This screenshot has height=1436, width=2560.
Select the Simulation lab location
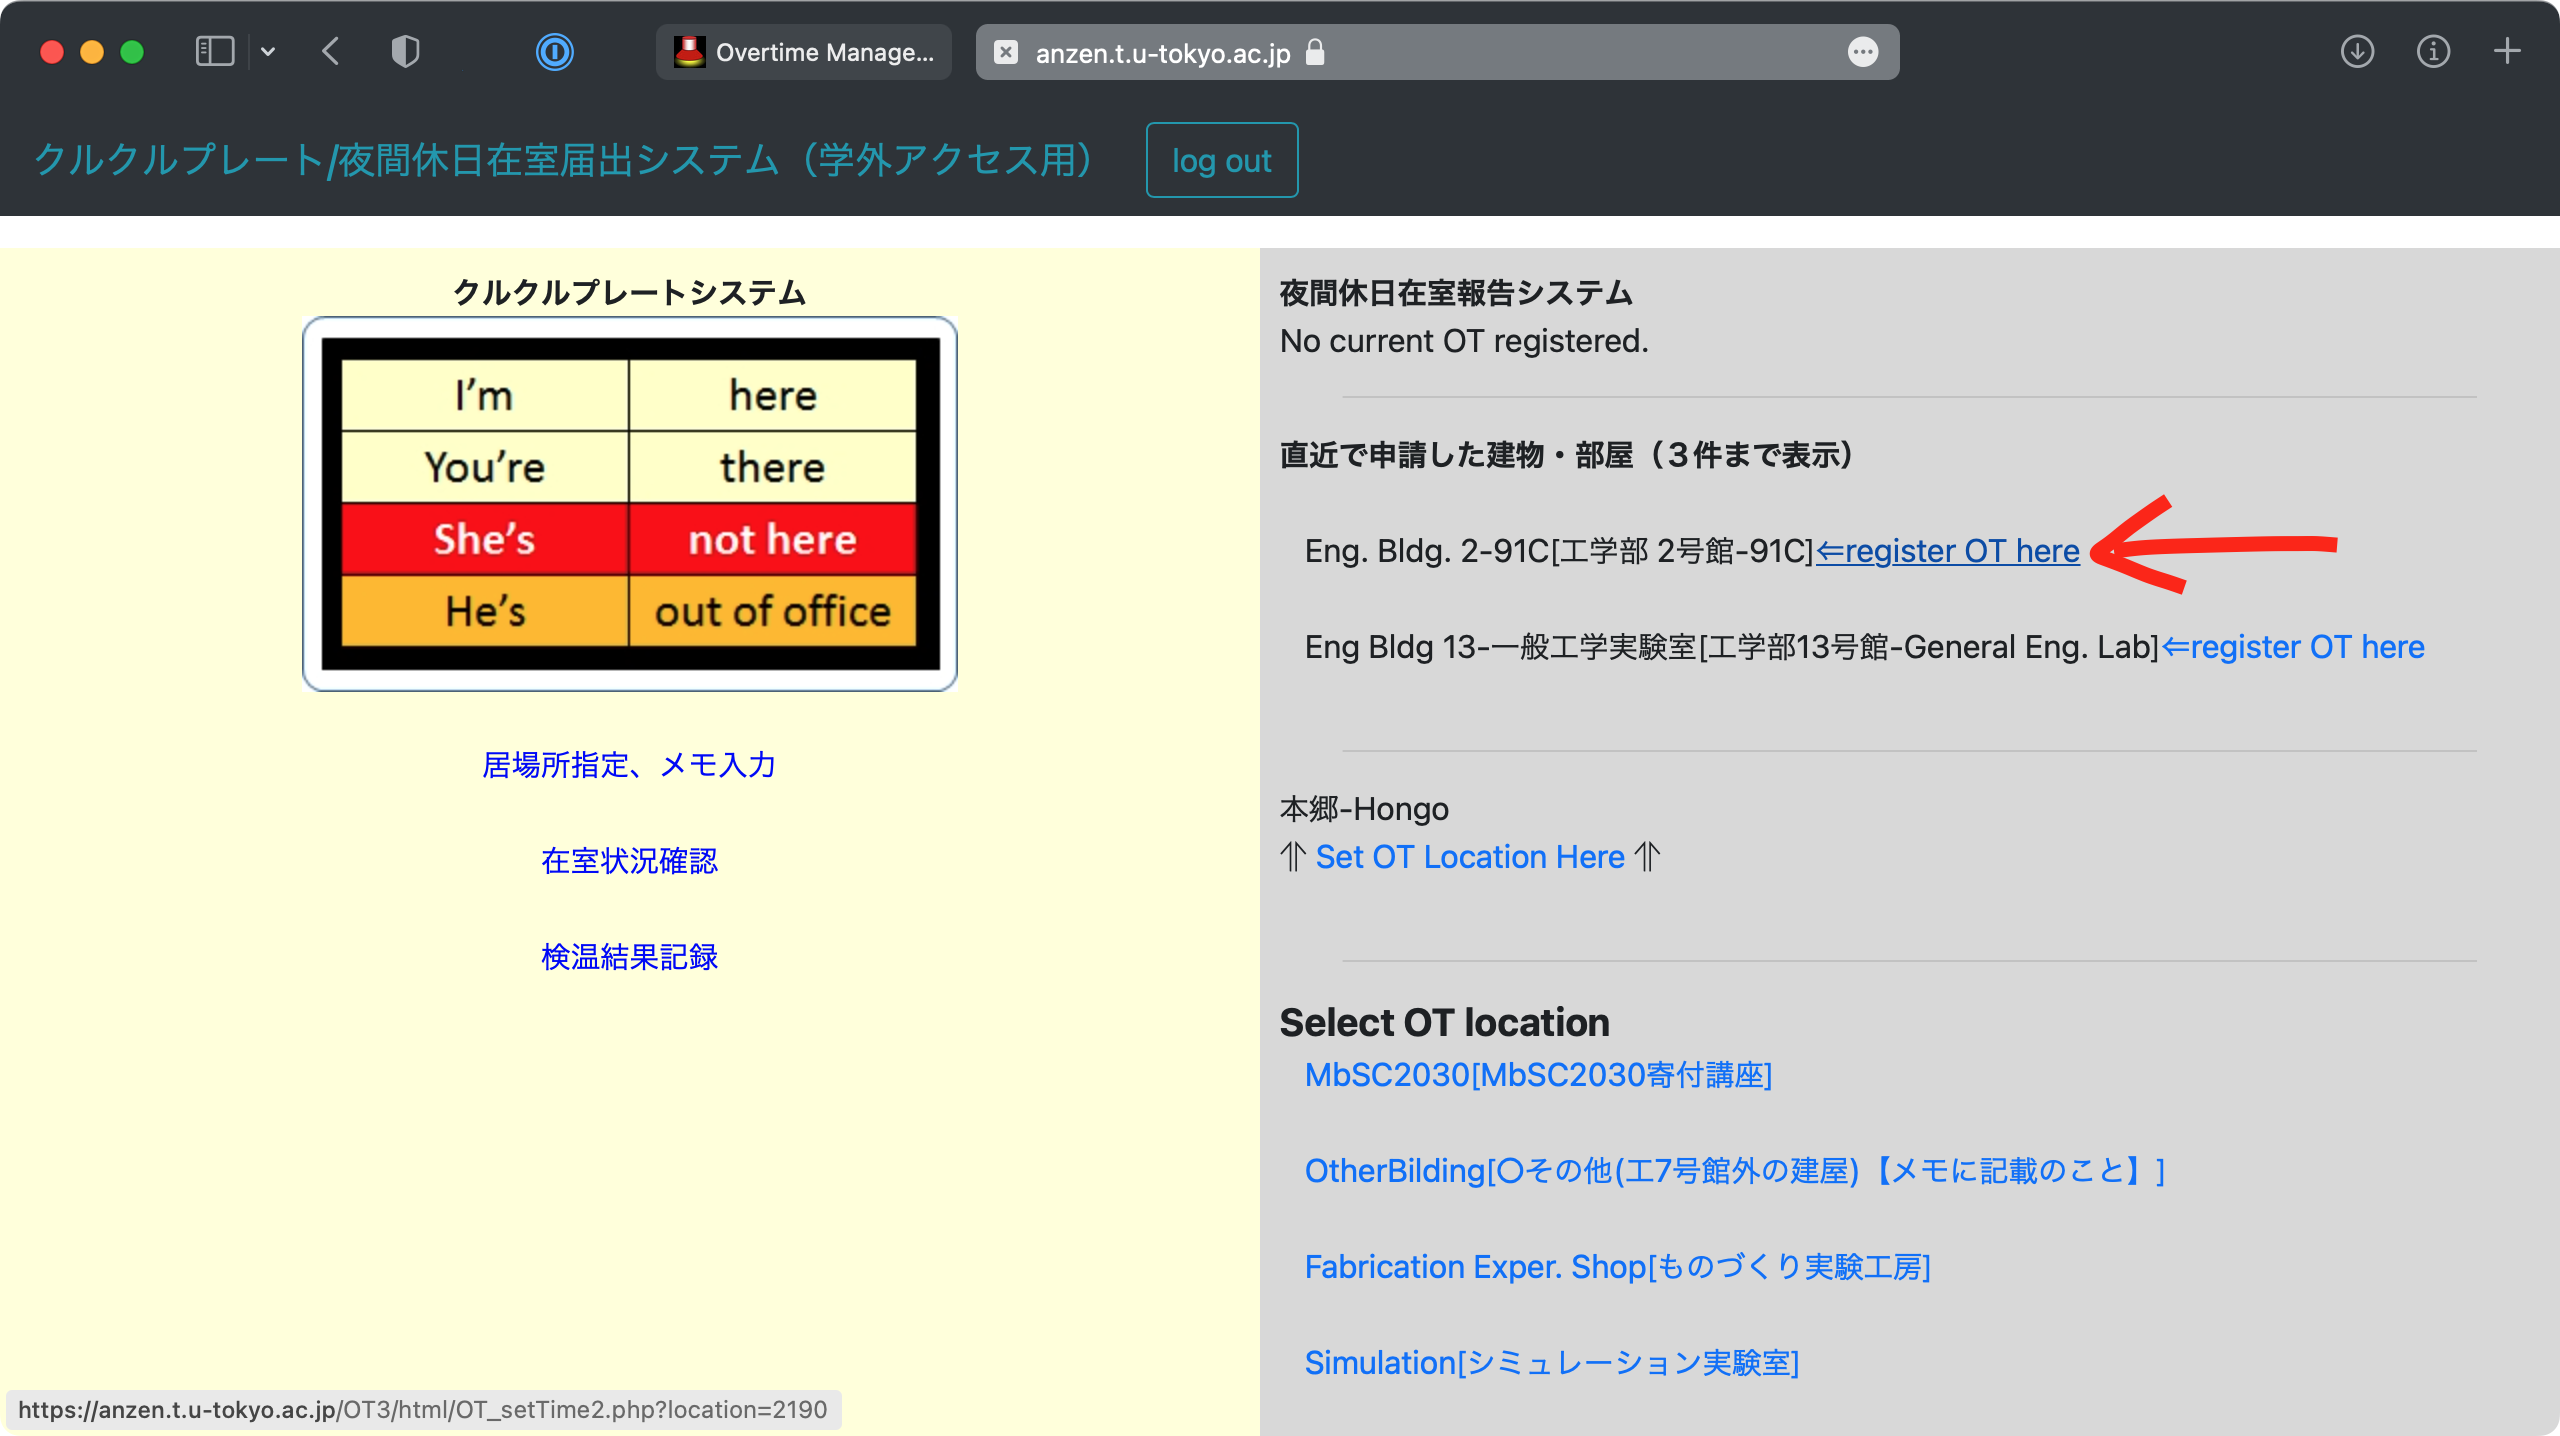click(x=1551, y=1362)
